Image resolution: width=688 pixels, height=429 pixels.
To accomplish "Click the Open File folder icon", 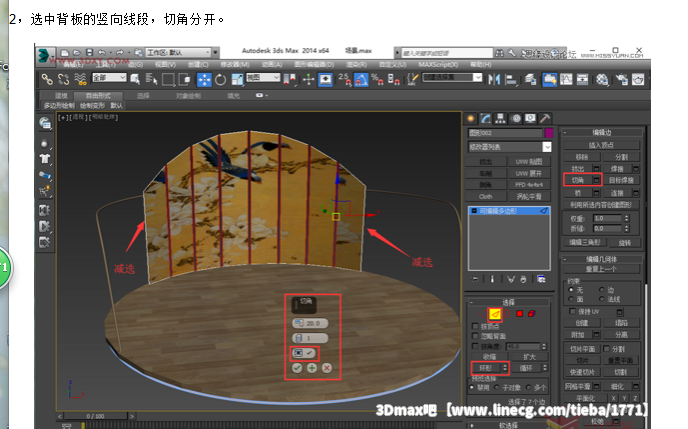I will coord(77,52).
